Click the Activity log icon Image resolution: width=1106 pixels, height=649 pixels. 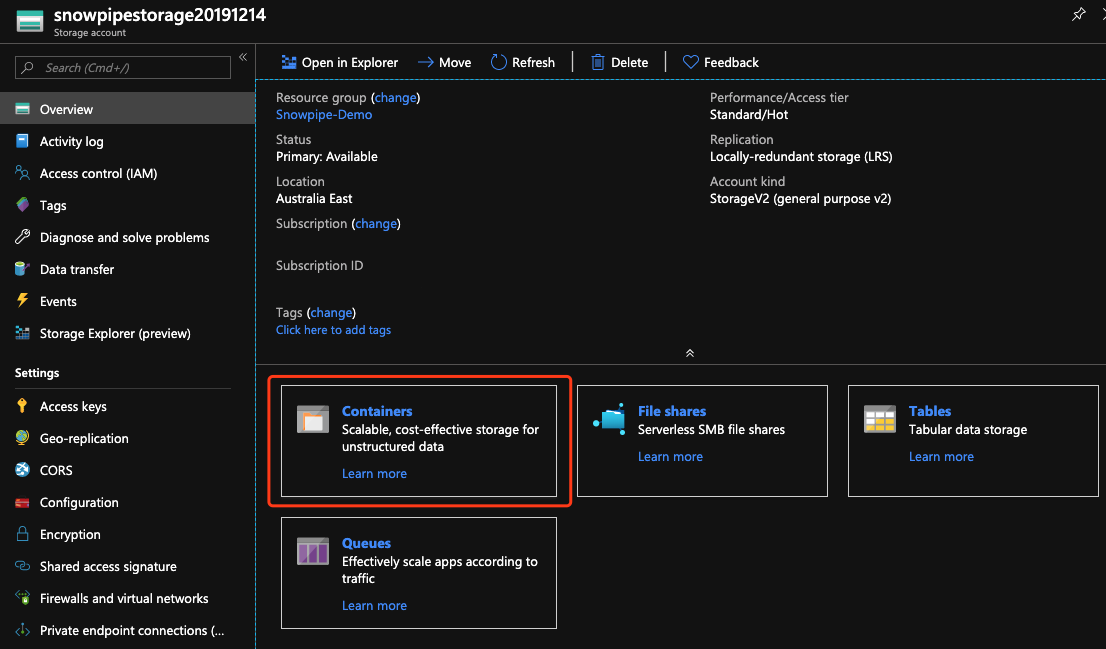coord(23,141)
